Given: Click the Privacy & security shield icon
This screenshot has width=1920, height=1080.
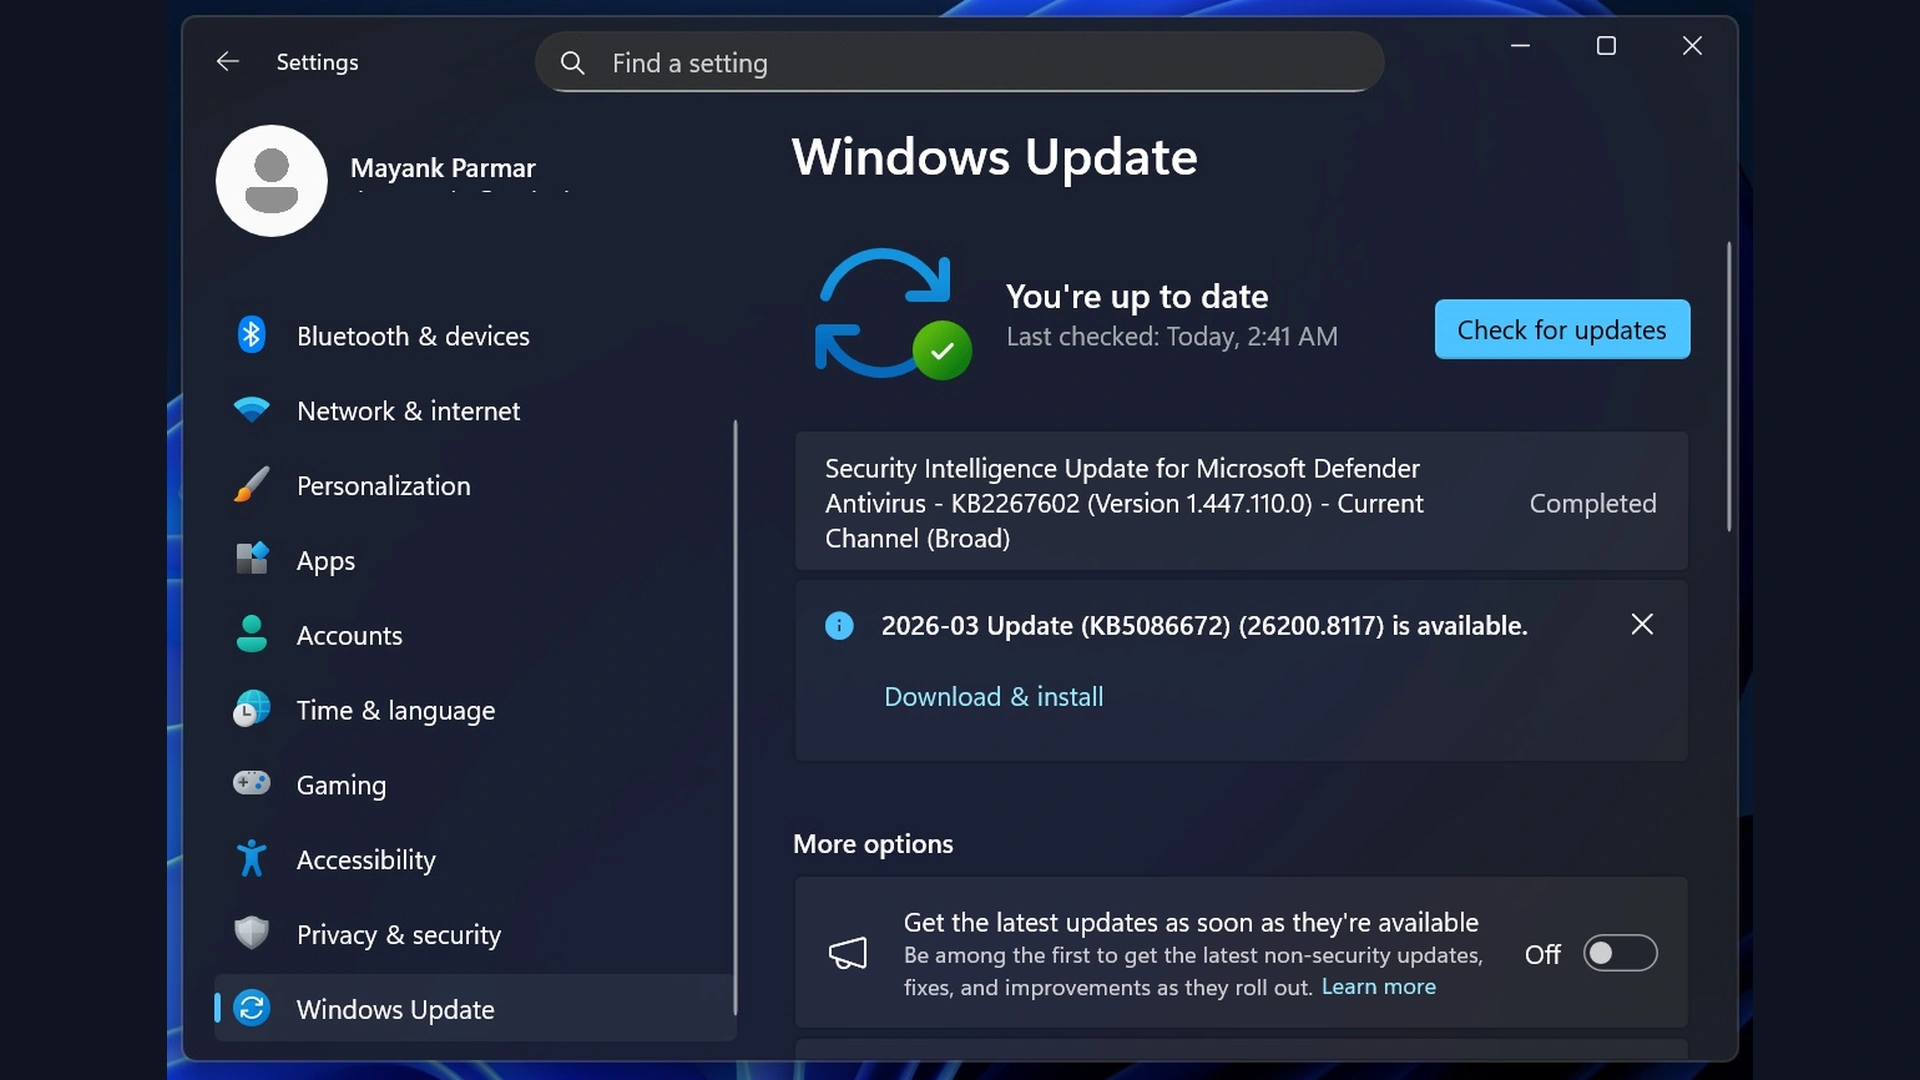Looking at the screenshot, I should point(251,933).
